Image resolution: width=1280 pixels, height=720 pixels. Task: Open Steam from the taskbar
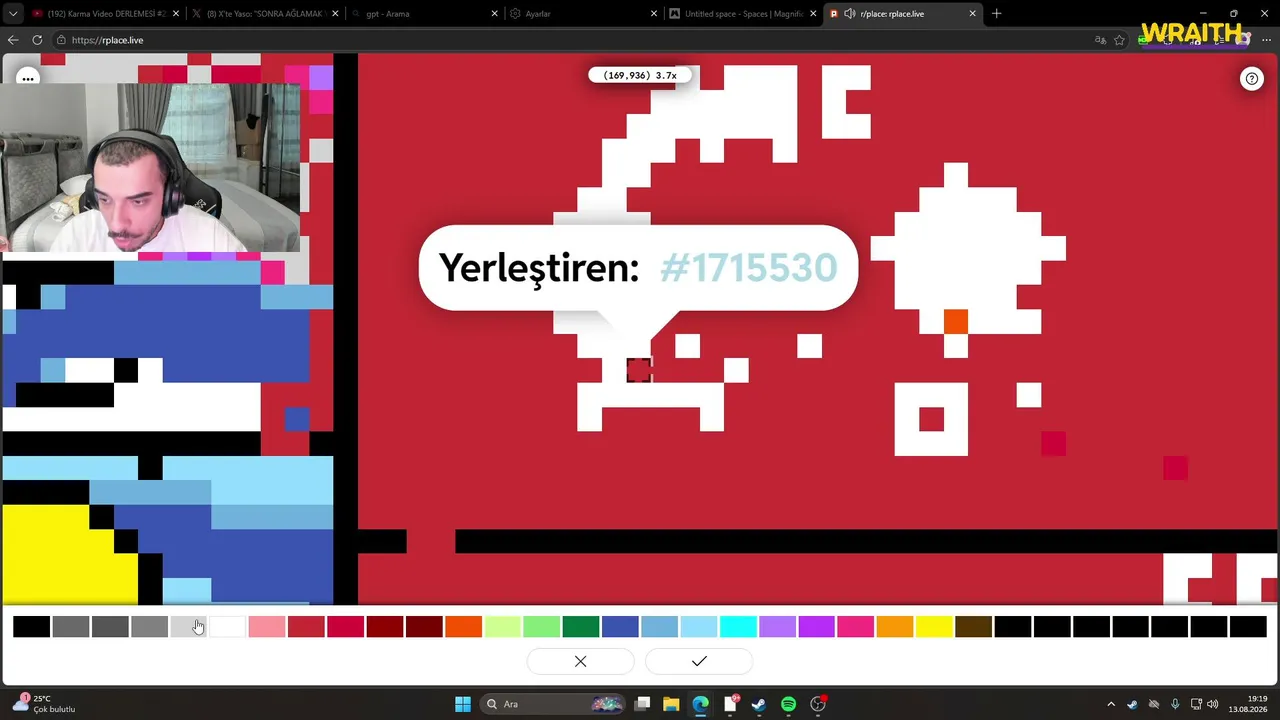[x=759, y=704]
